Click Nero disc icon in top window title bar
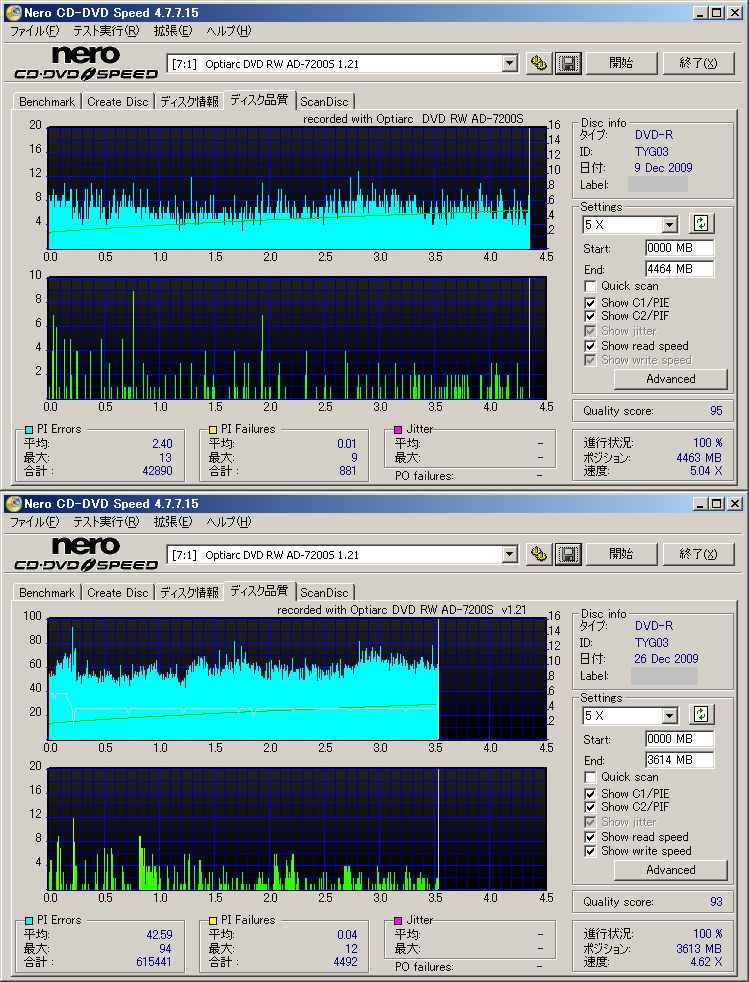Viewport: 749px width, 982px height. pyautogui.click(x=13, y=13)
